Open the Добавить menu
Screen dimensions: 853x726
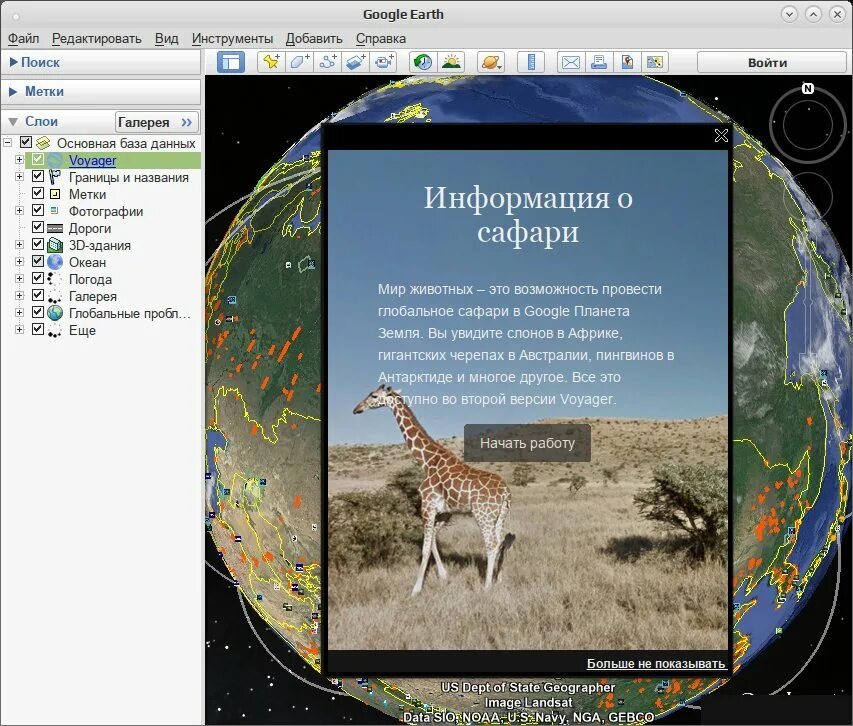(x=314, y=39)
